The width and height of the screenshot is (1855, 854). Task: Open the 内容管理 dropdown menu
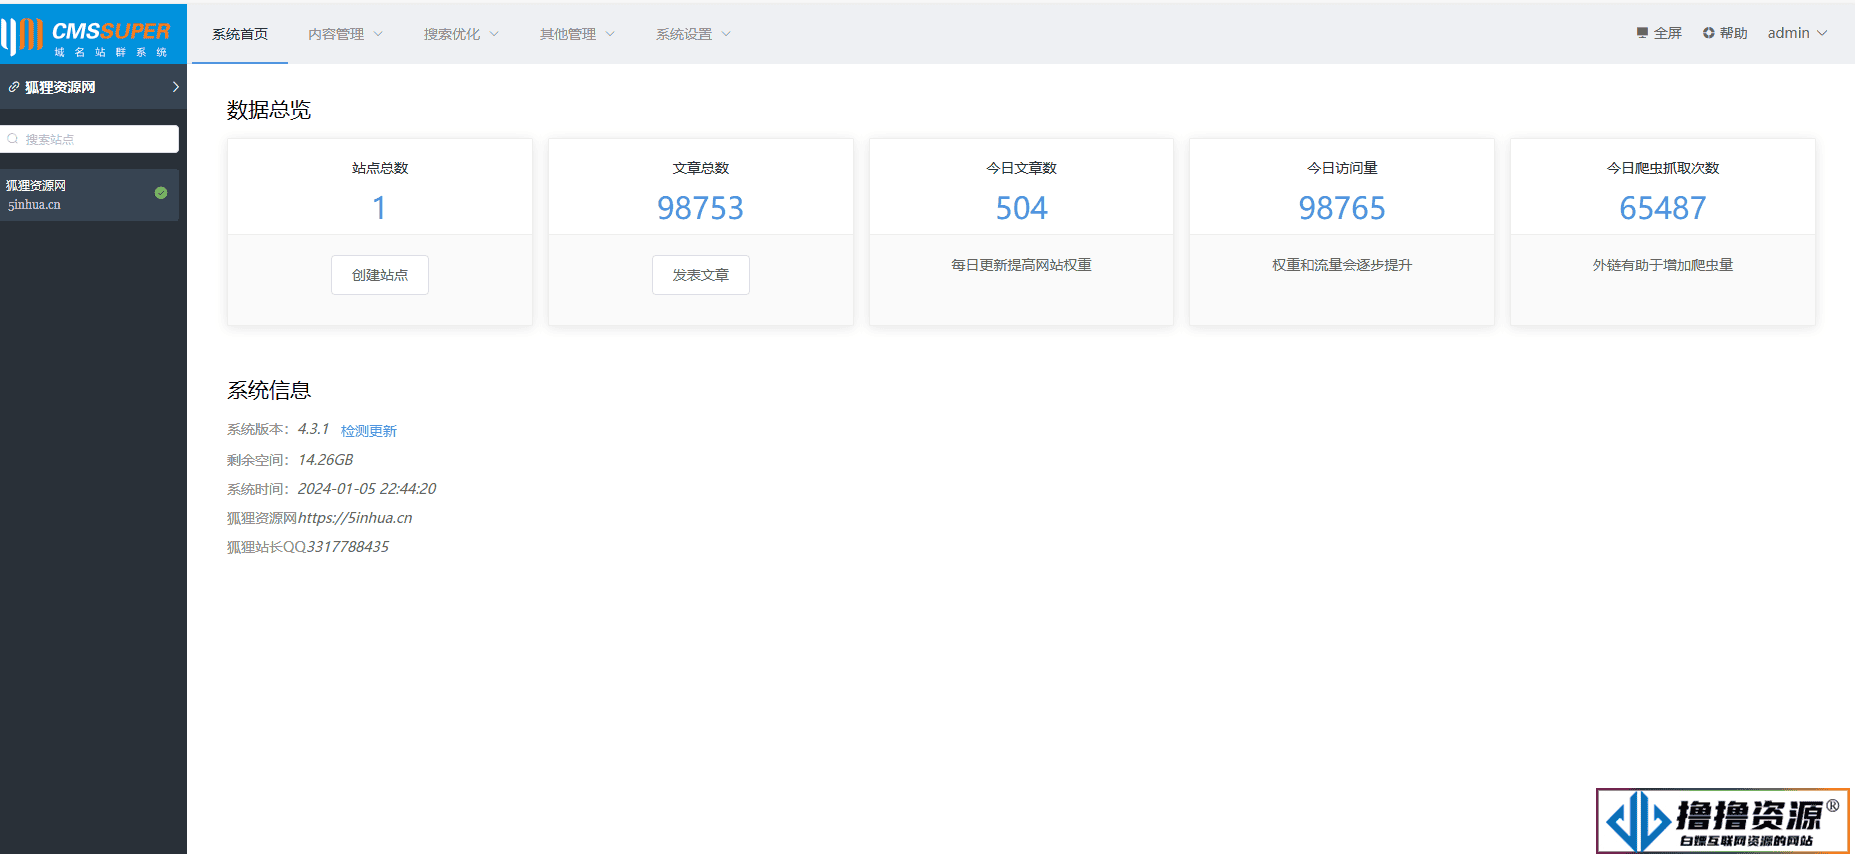click(345, 34)
